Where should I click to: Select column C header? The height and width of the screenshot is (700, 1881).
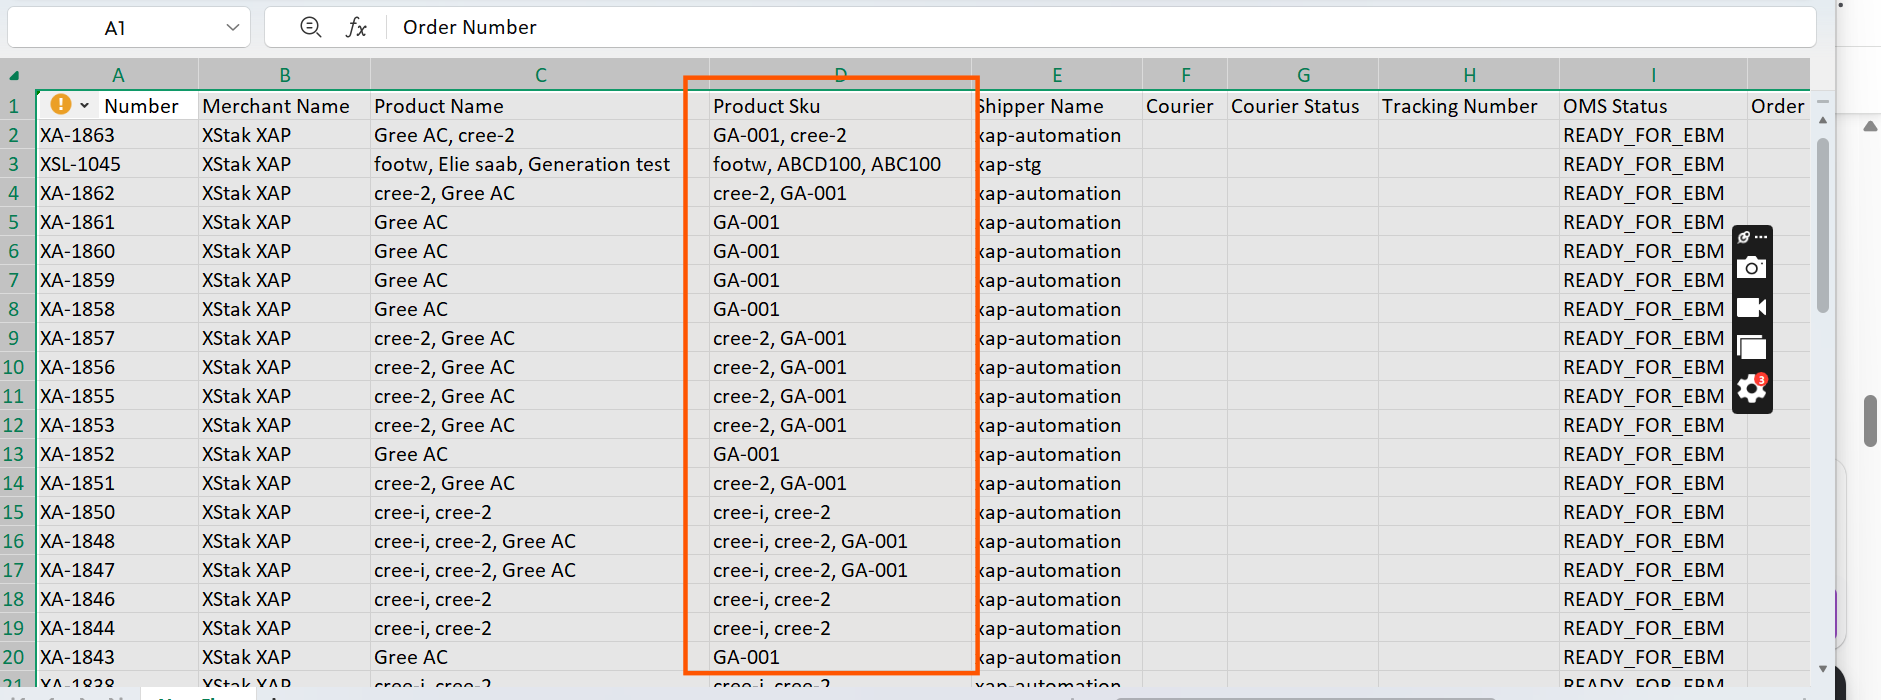[x=541, y=75]
